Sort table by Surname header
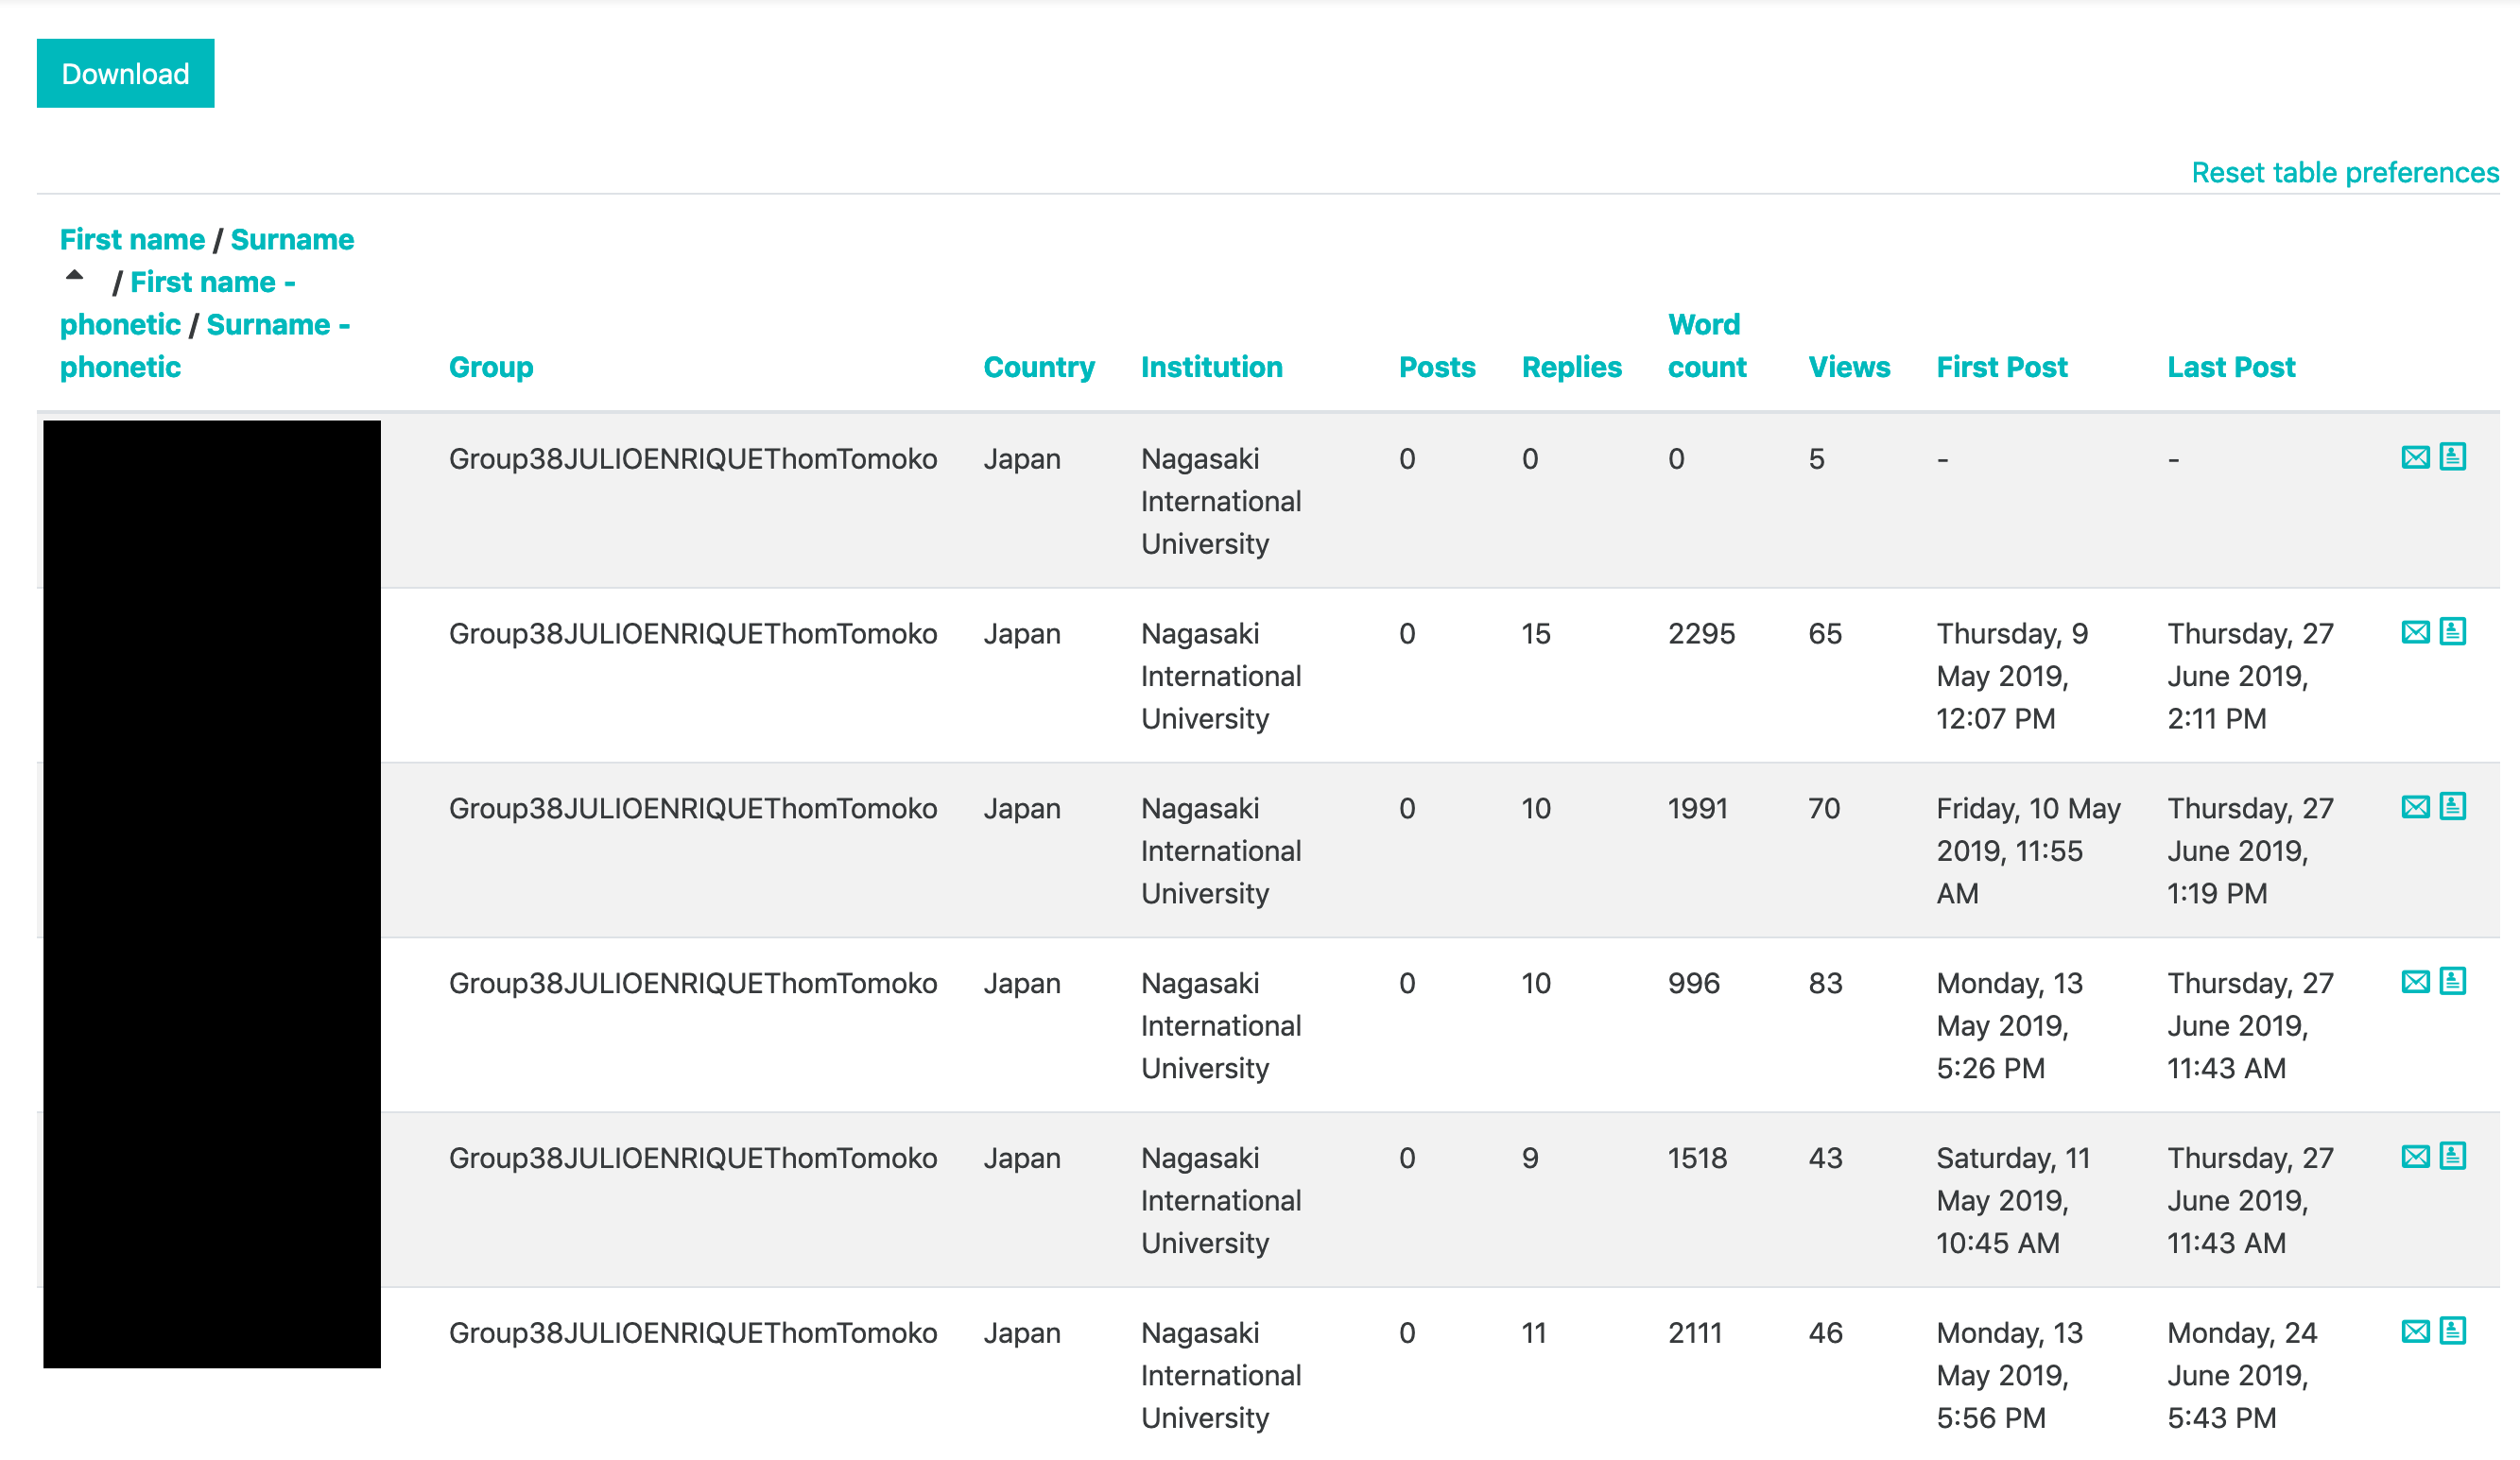The height and width of the screenshot is (1460, 2520). point(292,239)
